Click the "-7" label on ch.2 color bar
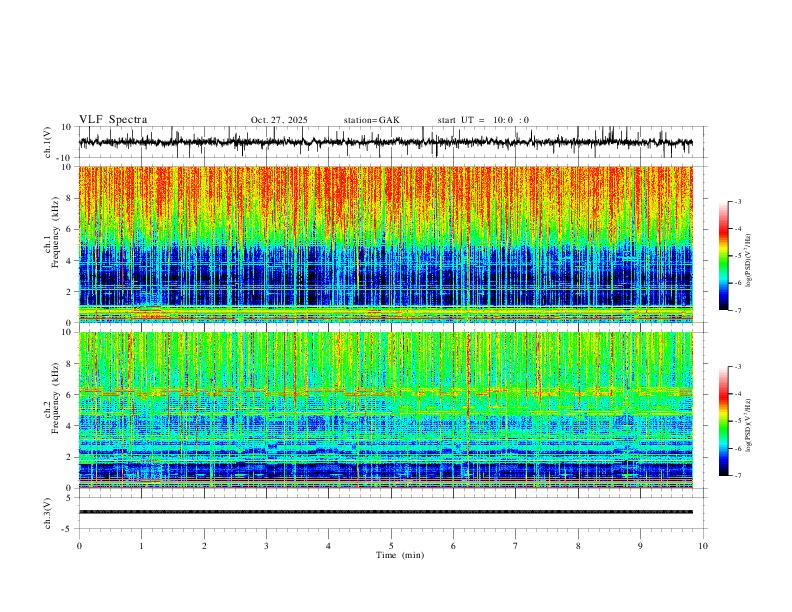 pos(737,476)
